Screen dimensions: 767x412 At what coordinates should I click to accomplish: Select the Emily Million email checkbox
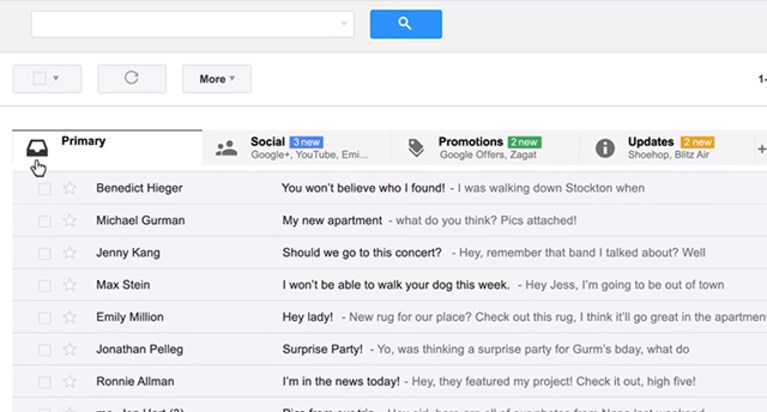click(45, 318)
